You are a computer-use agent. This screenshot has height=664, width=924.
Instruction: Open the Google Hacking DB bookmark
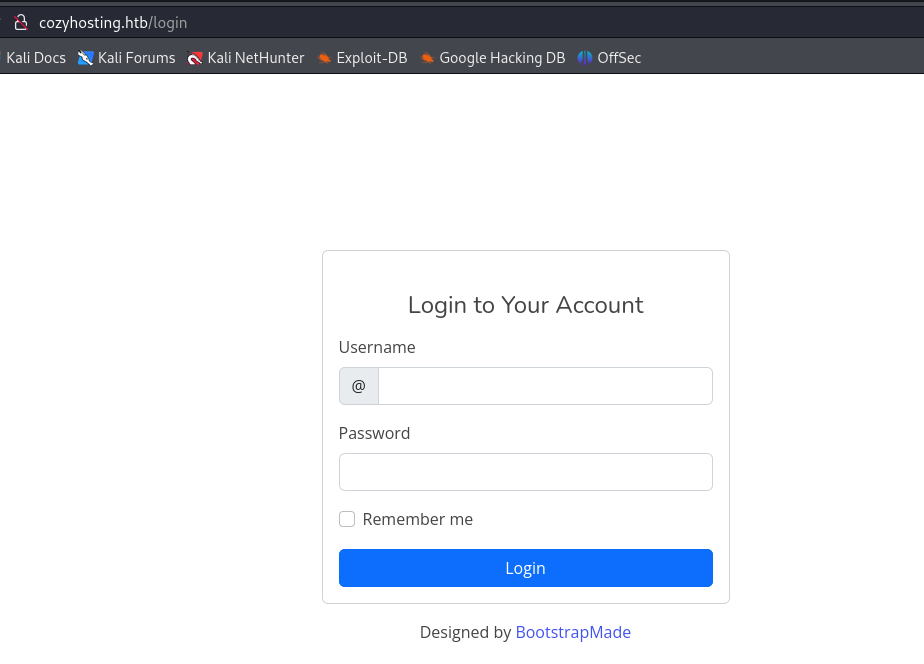(x=501, y=57)
